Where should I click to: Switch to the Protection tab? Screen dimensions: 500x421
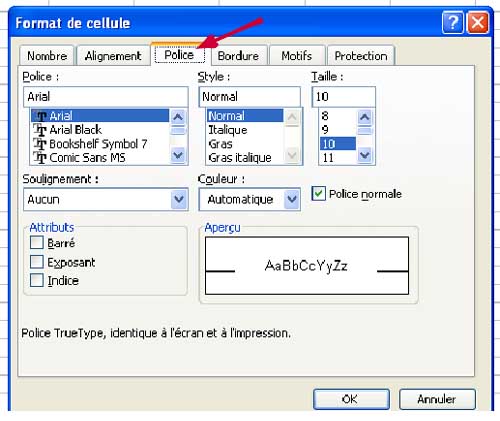point(361,56)
